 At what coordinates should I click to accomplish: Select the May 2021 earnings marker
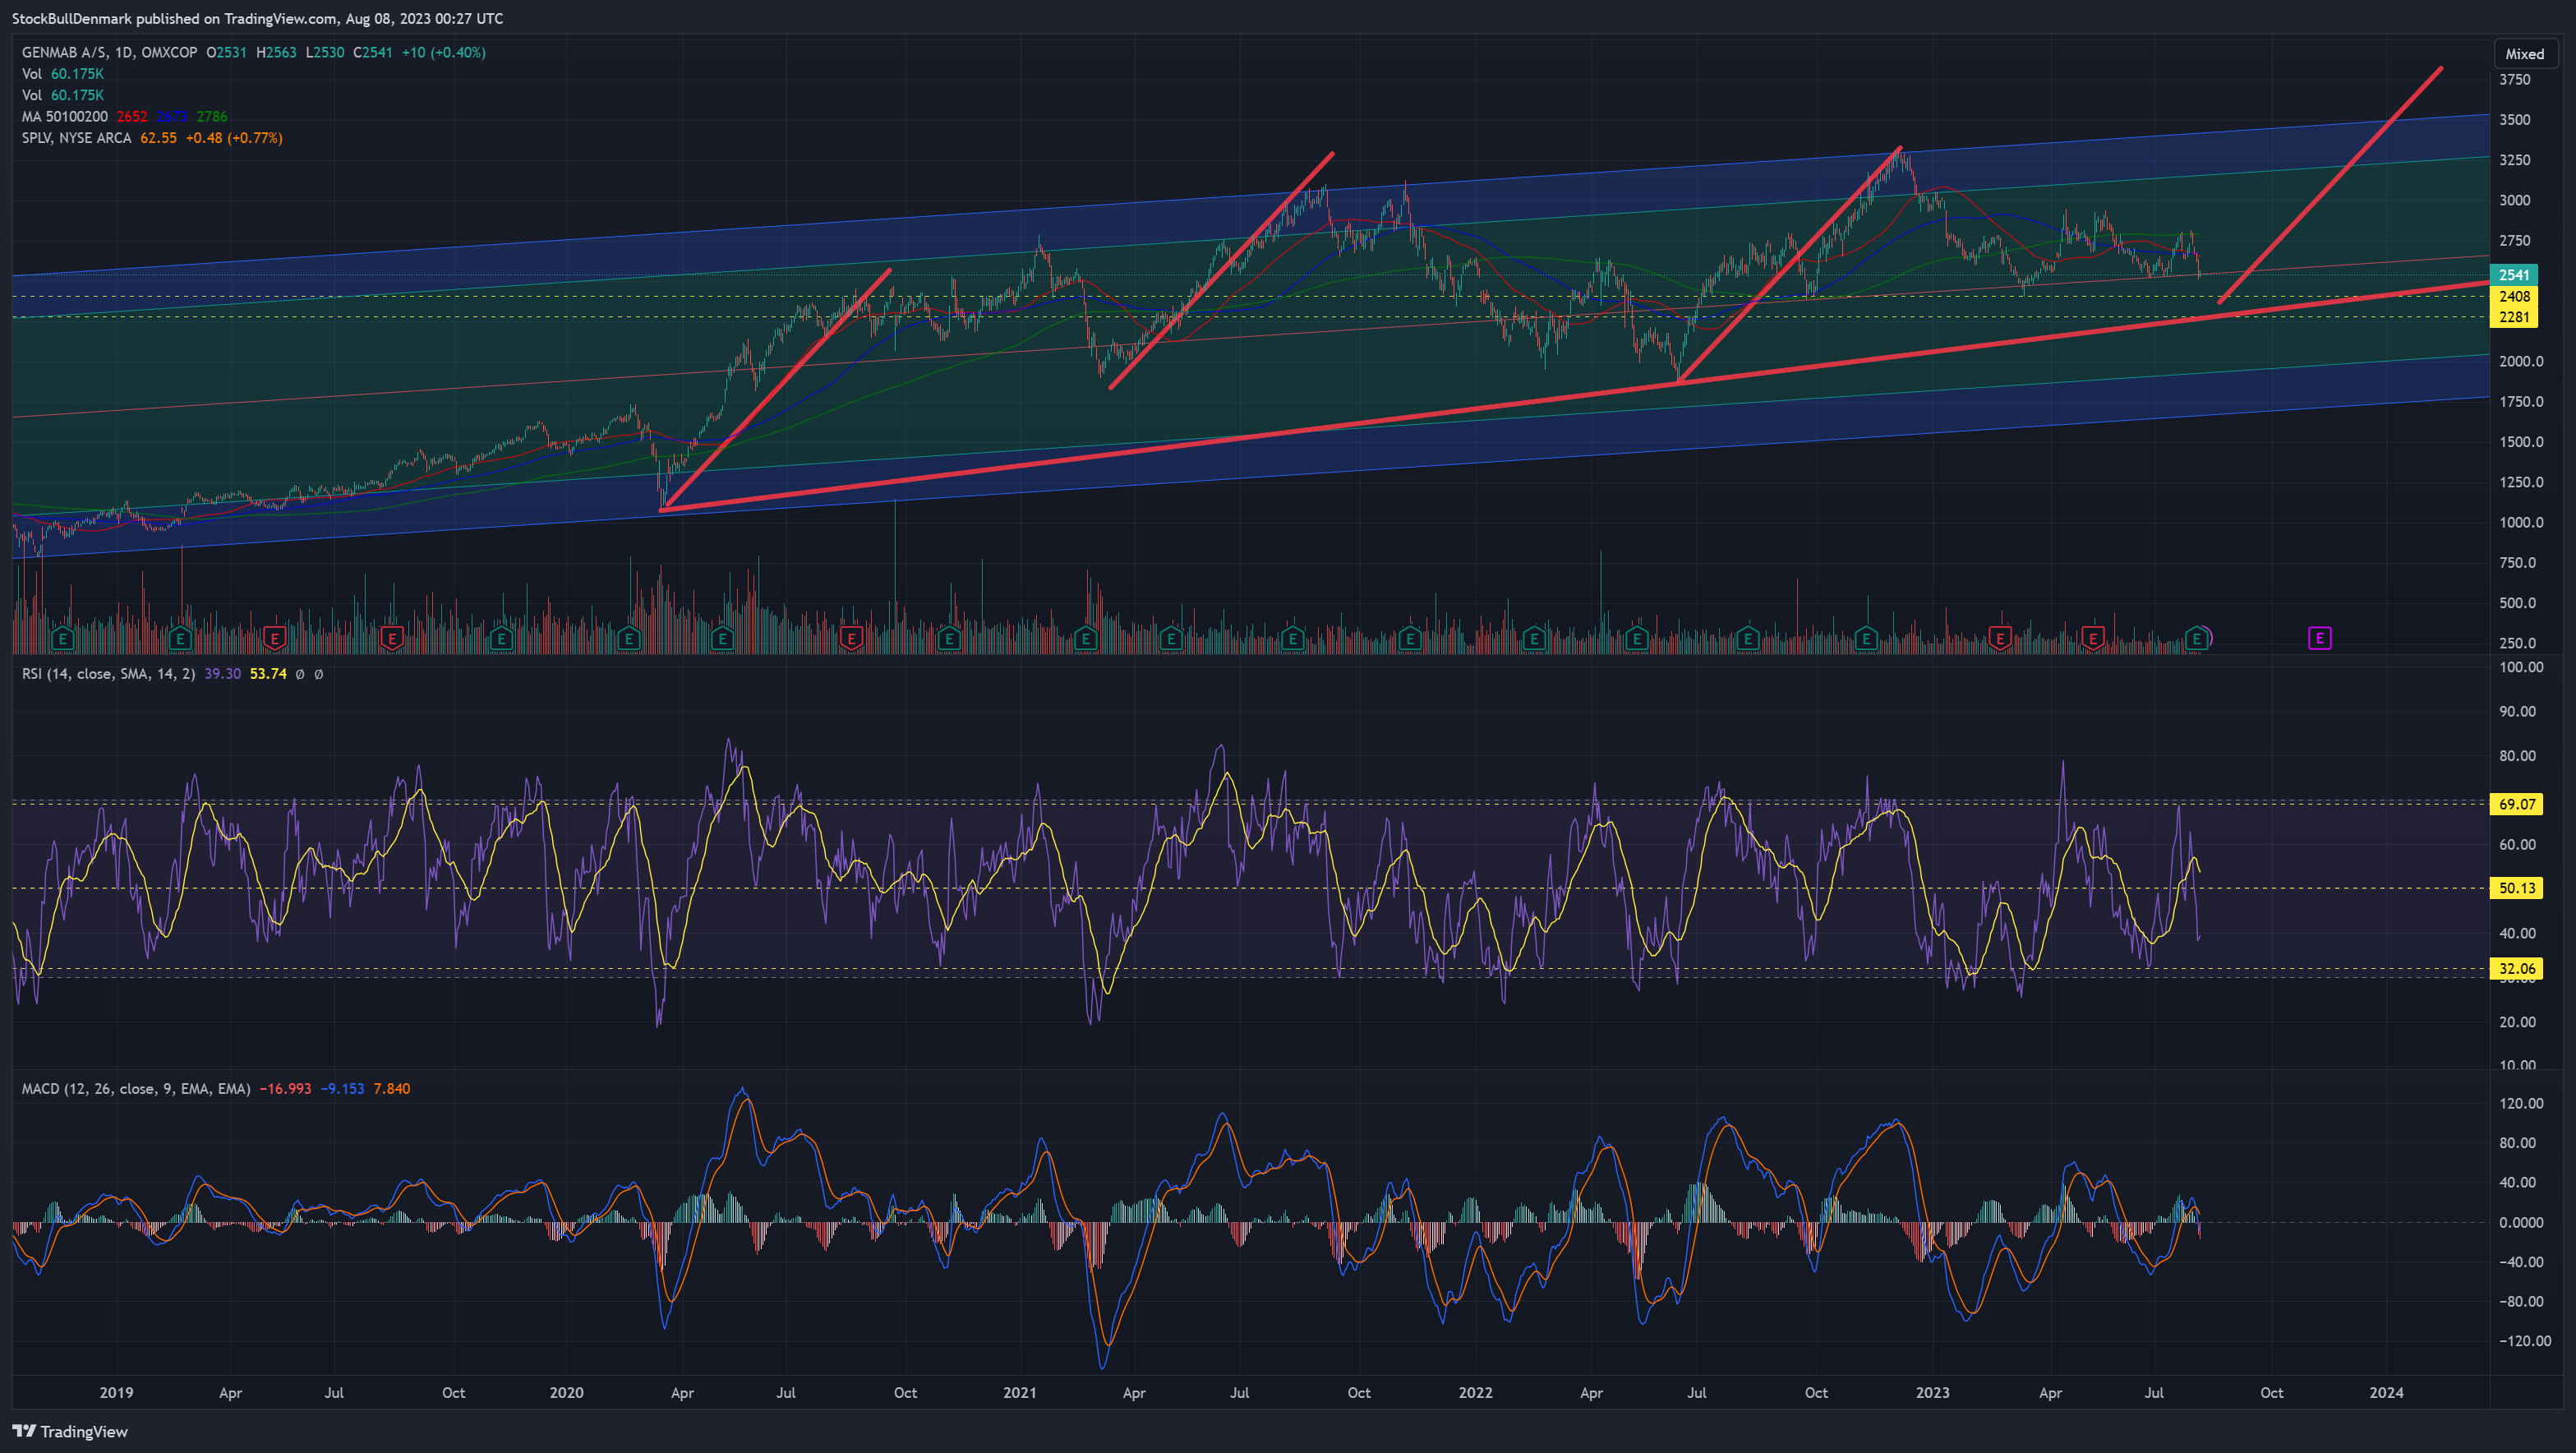pyautogui.click(x=1171, y=638)
